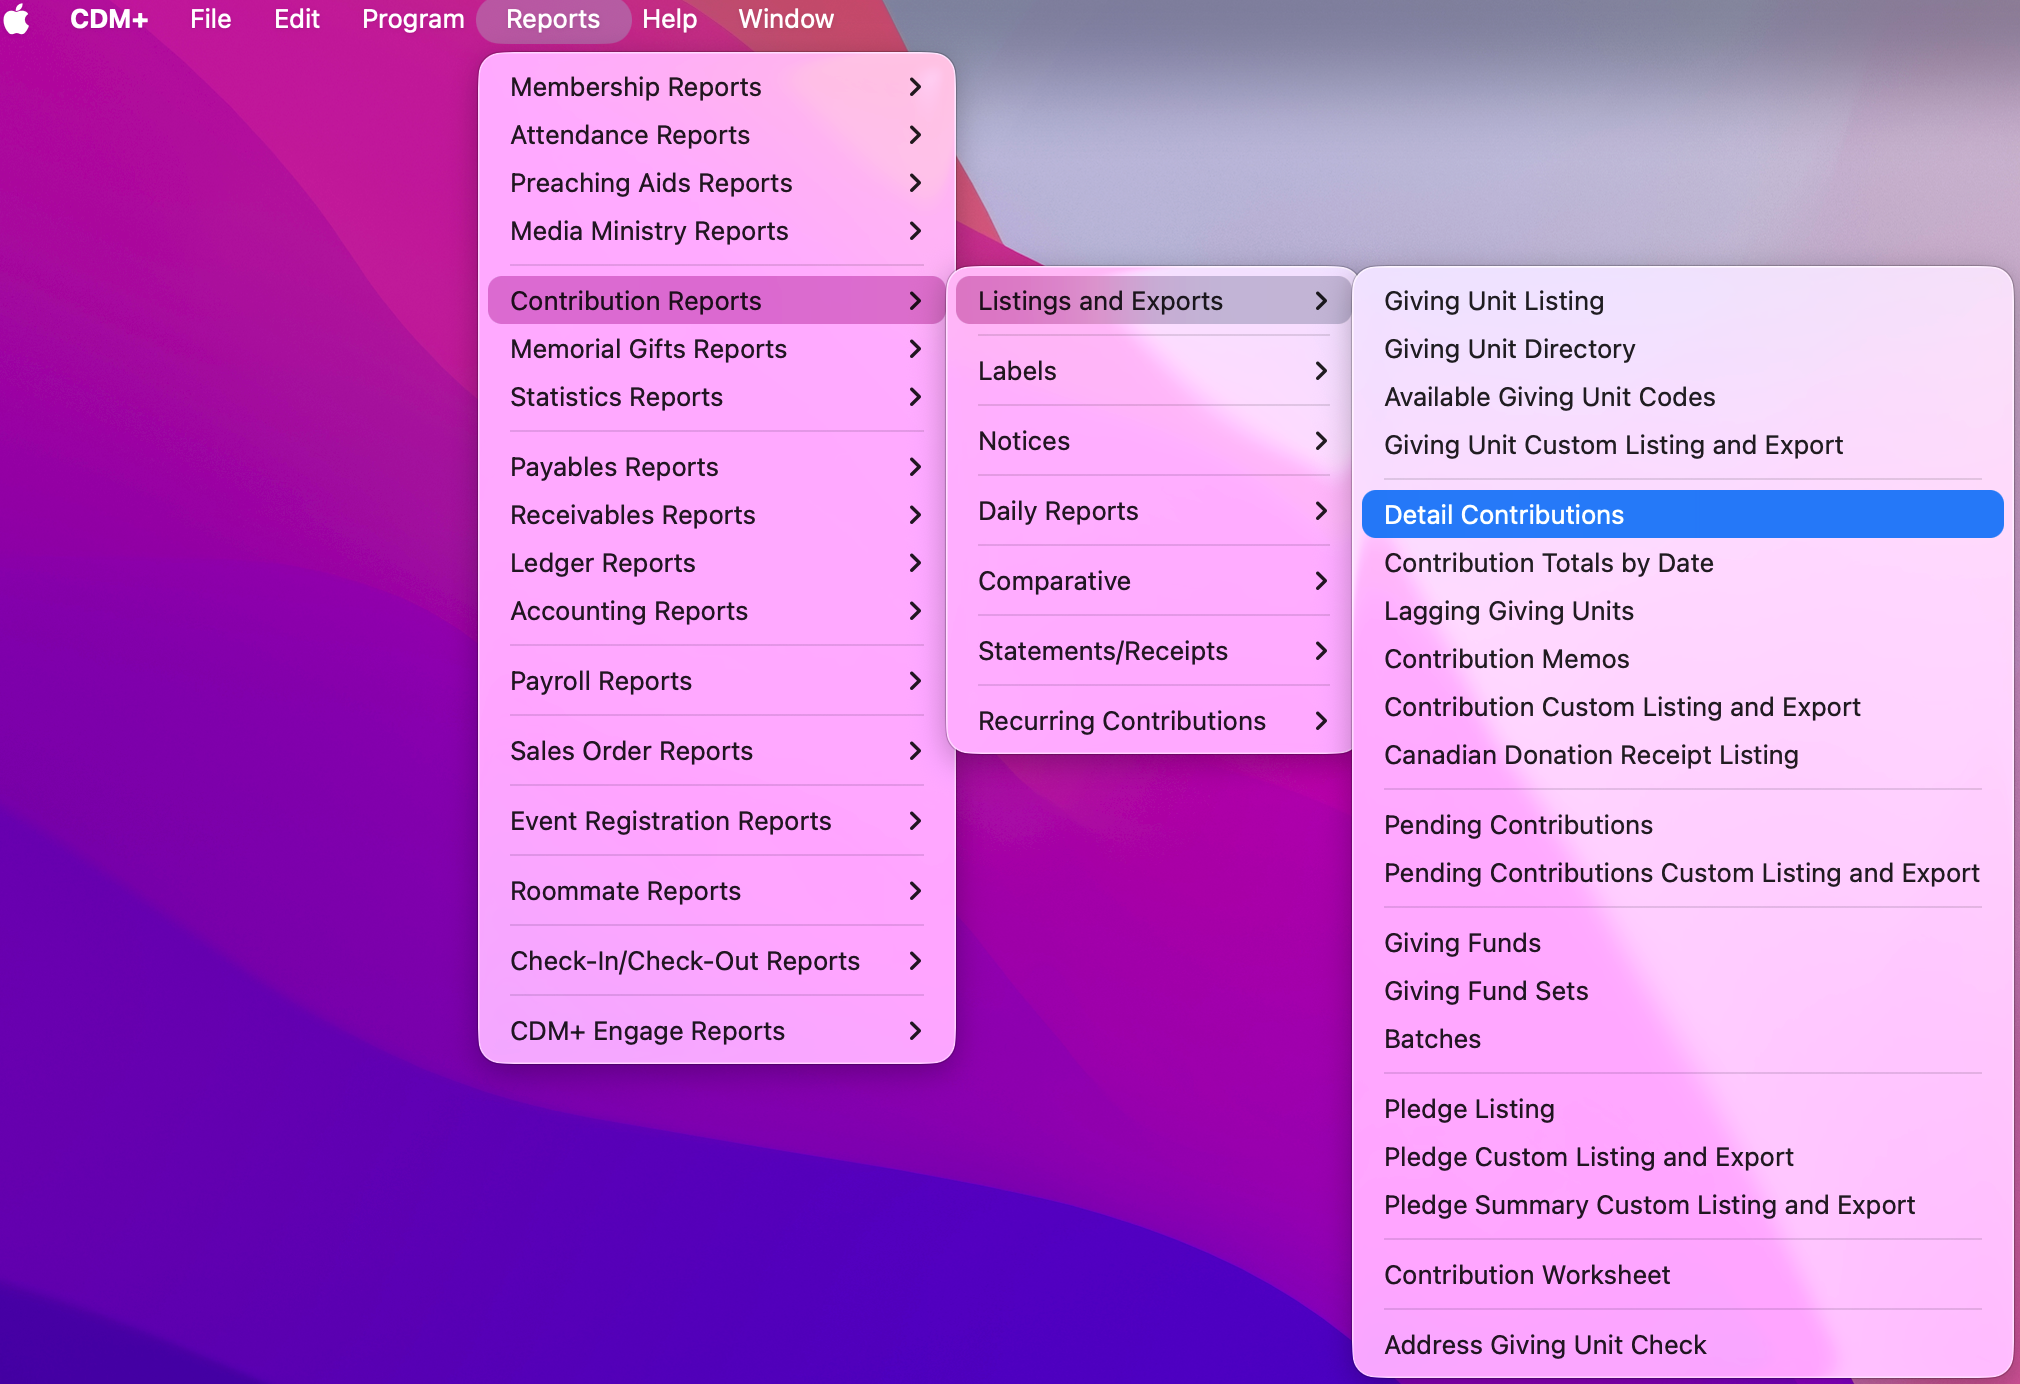Image resolution: width=2020 pixels, height=1384 pixels.
Task: Choose the Giving Funds report
Action: click(1682, 943)
